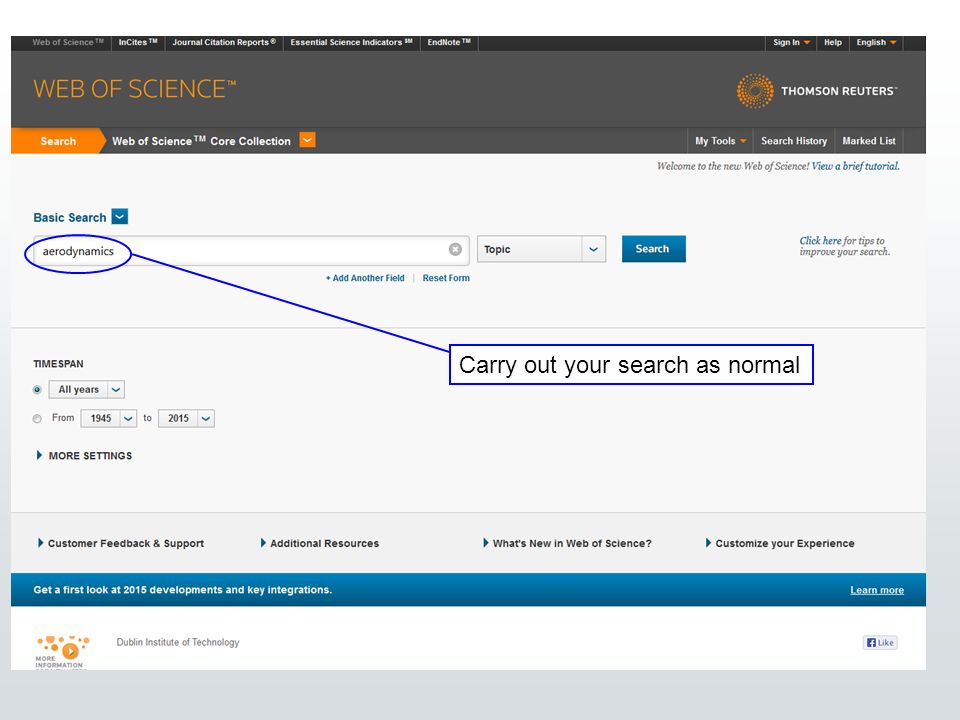The width and height of the screenshot is (960, 720).
Task: Expand Customize your Experience section
Action: [x=779, y=543]
